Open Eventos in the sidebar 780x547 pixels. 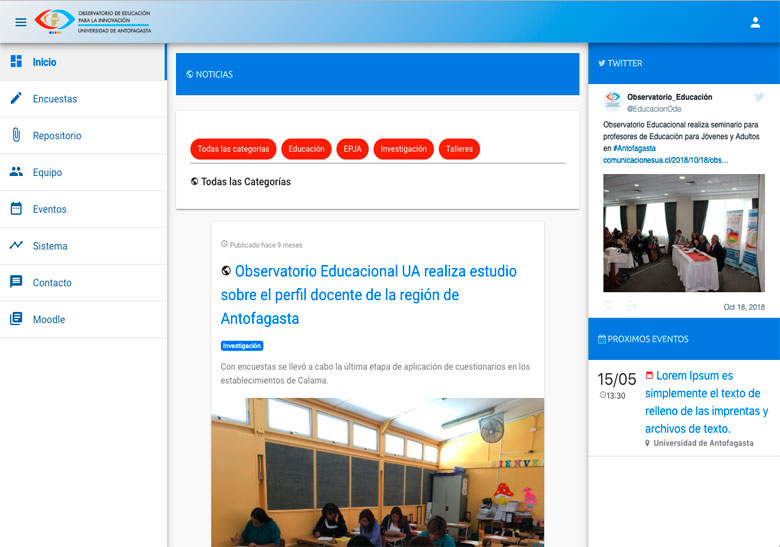pyautogui.click(x=83, y=209)
